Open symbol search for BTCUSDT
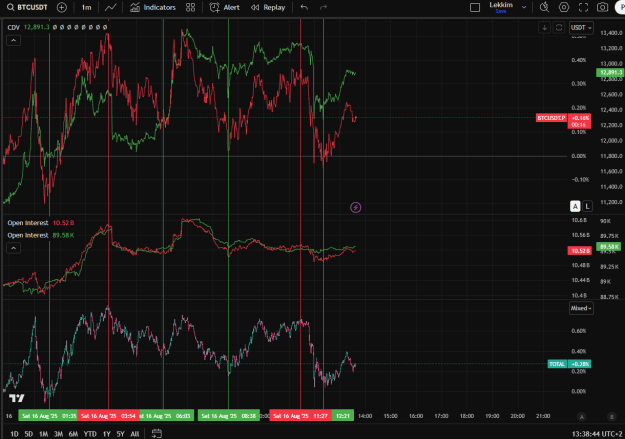The height and width of the screenshot is (439, 625). pos(27,7)
